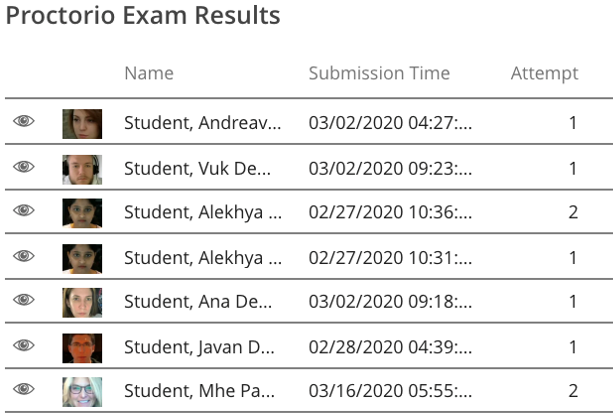Click eye icon for Alekhya's attempt 2 row

pos(24,211)
